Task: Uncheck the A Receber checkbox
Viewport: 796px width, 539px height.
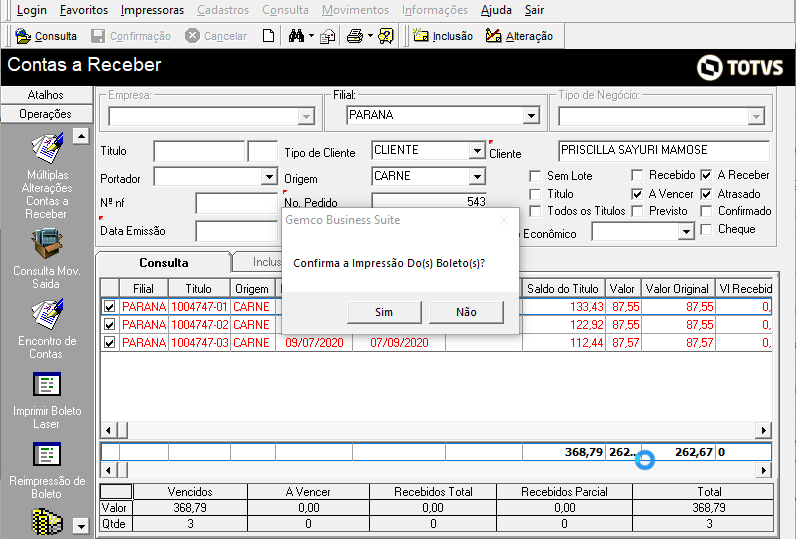Action: 706,176
